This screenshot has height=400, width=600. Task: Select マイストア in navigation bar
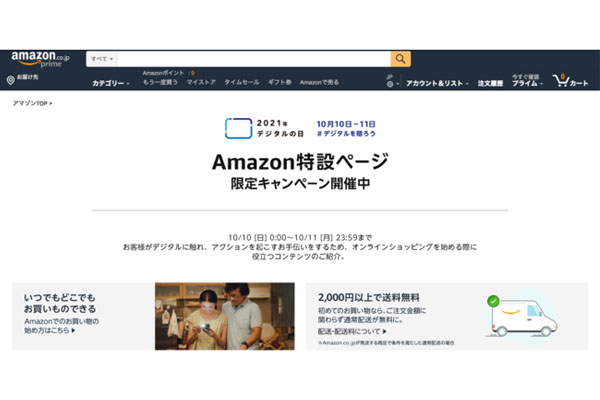point(201,82)
